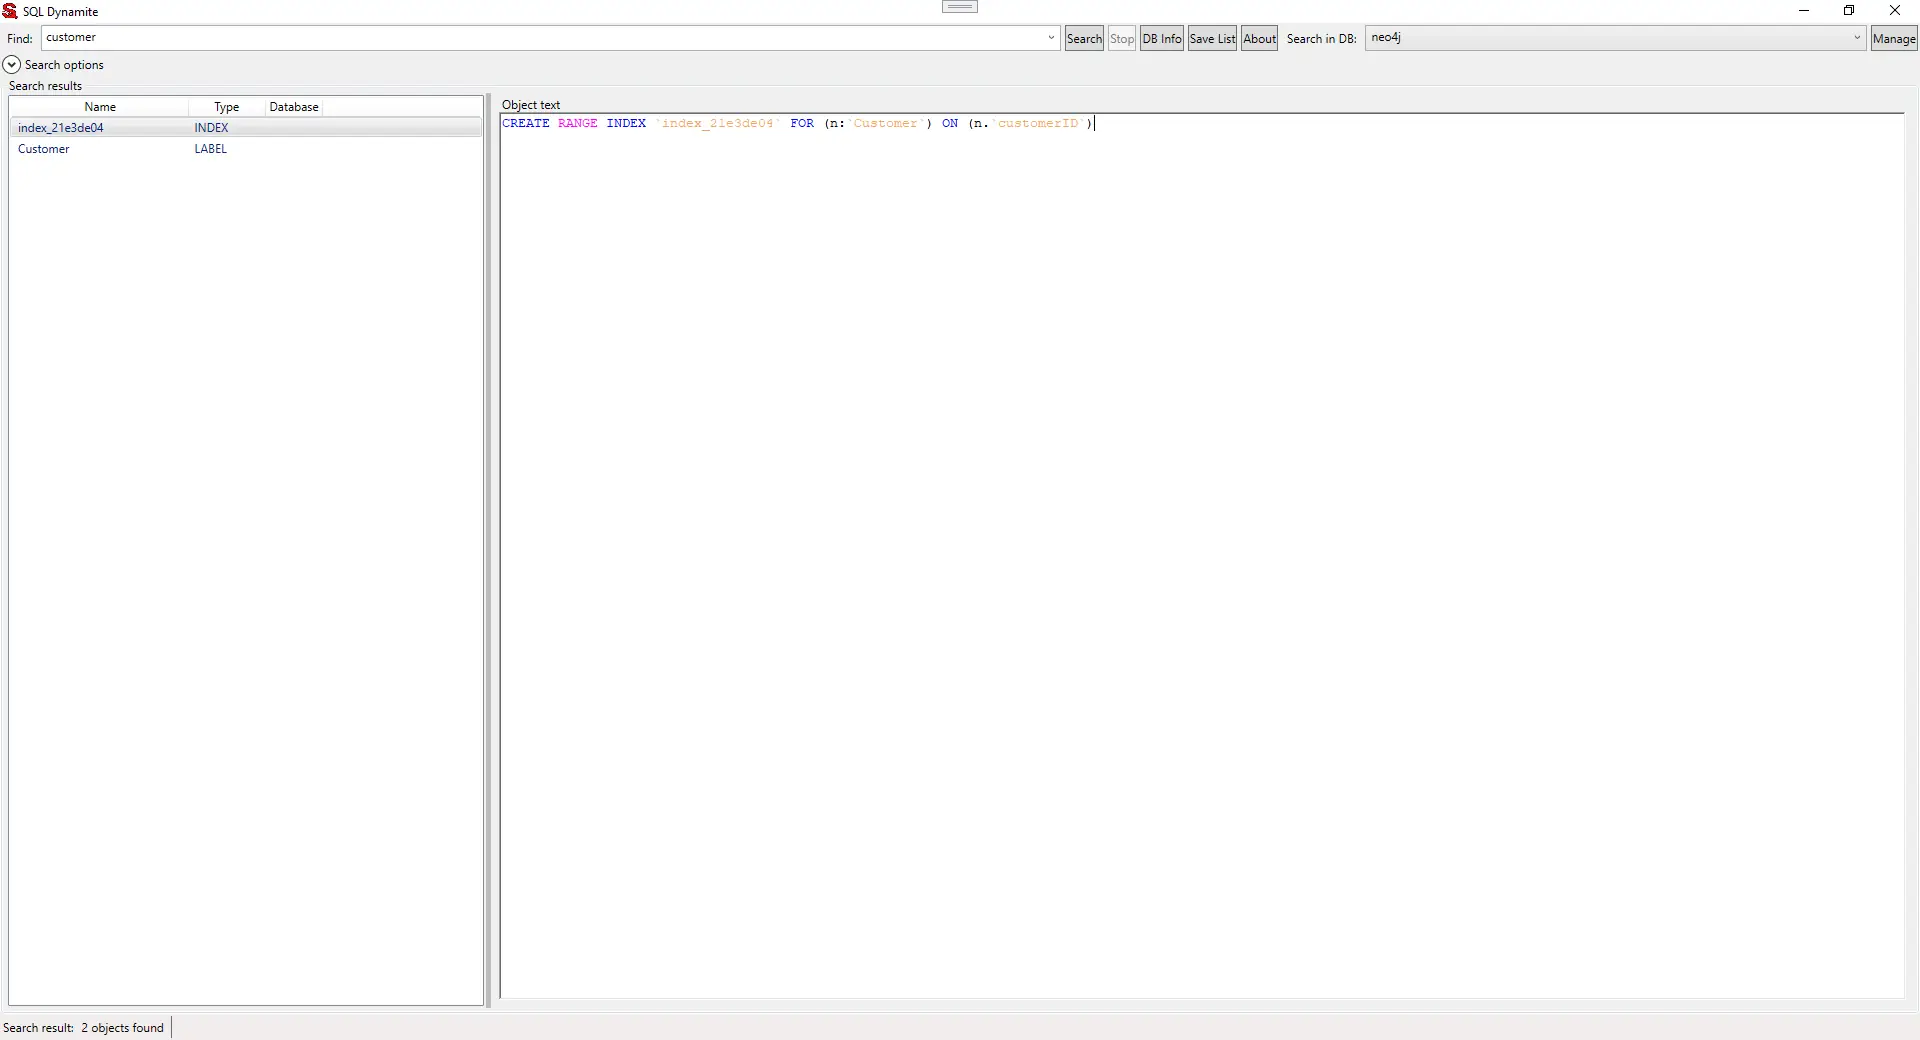Viewport: 1920px width, 1040px height.
Task: Click customerID in the object text
Action: 1038,124
